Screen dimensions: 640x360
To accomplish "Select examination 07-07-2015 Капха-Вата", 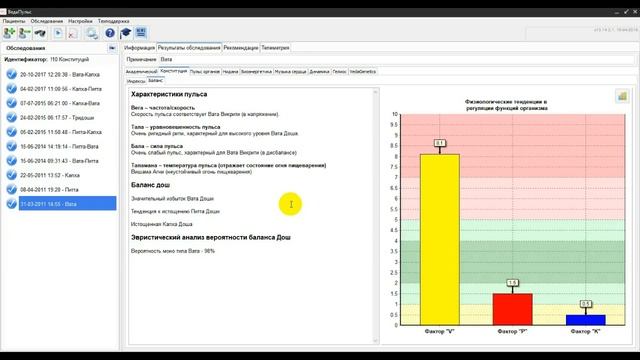I will click(x=60, y=103).
